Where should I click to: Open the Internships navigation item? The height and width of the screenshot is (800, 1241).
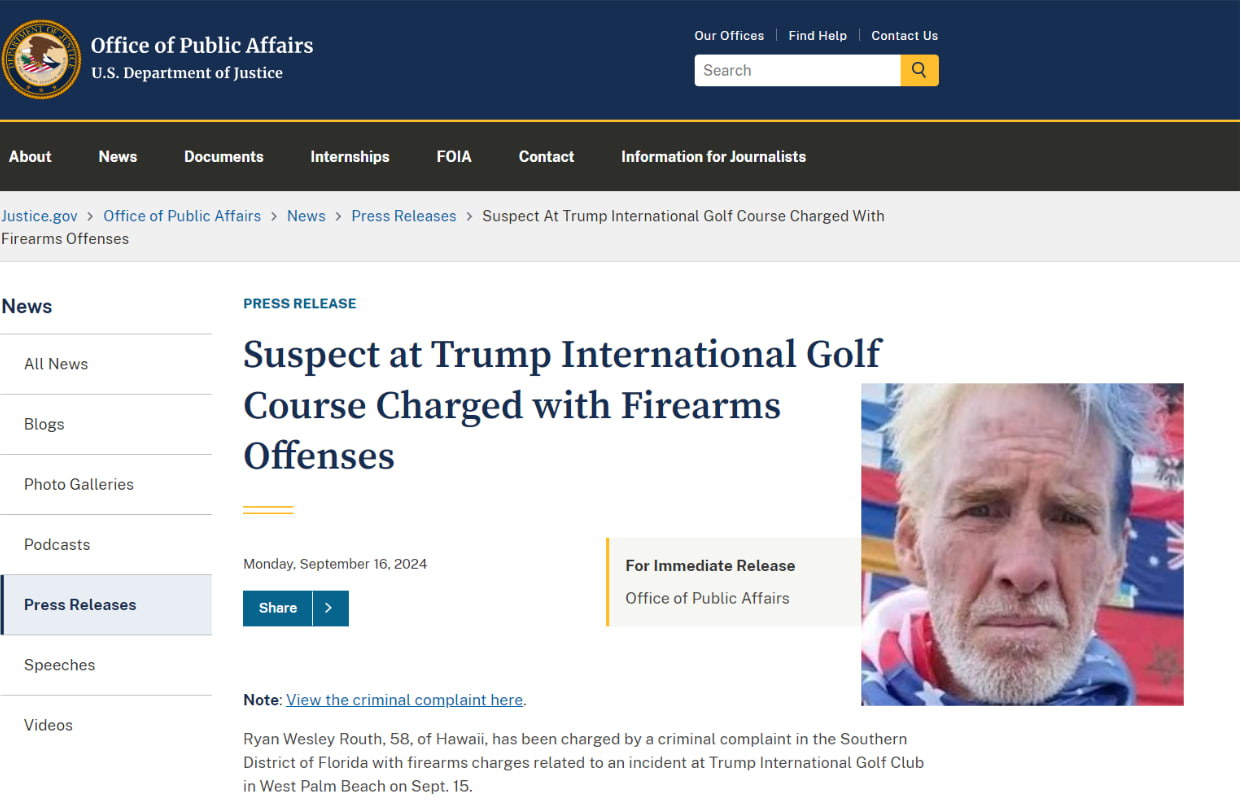pyautogui.click(x=350, y=156)
